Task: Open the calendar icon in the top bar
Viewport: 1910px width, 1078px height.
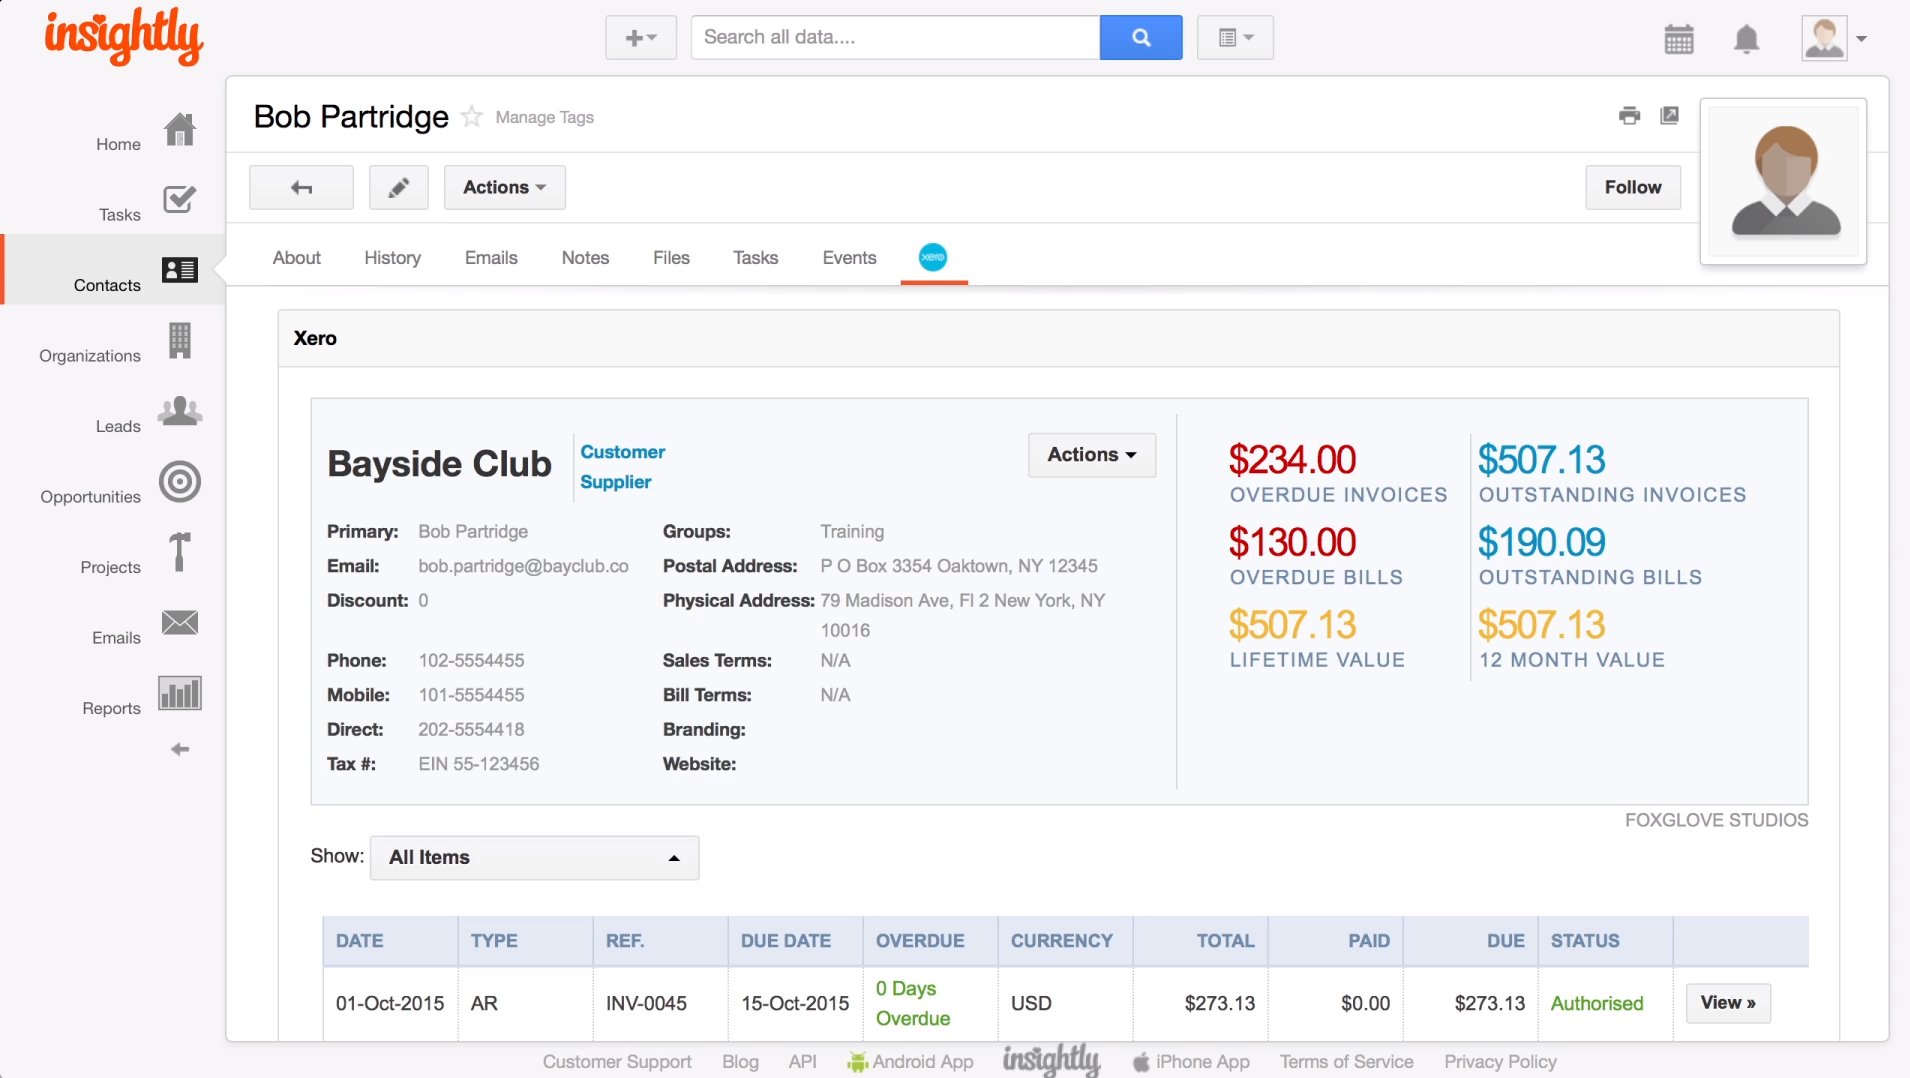Action: [x=1679, y=38]
